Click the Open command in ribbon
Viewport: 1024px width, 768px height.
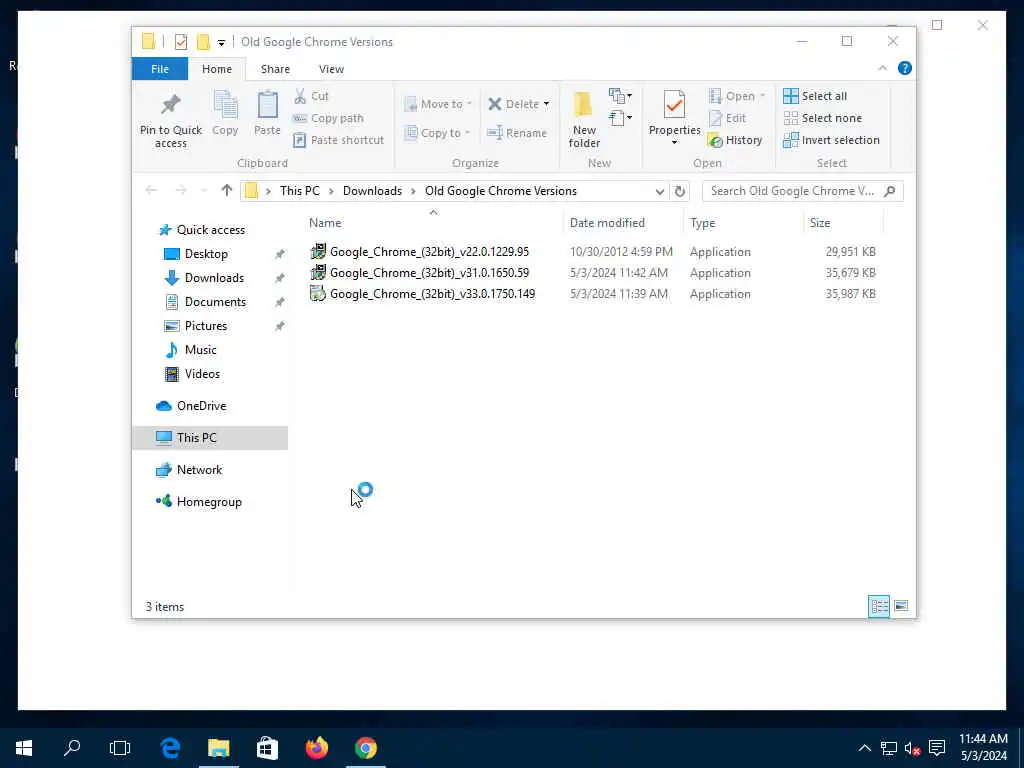tap(737, 96)
